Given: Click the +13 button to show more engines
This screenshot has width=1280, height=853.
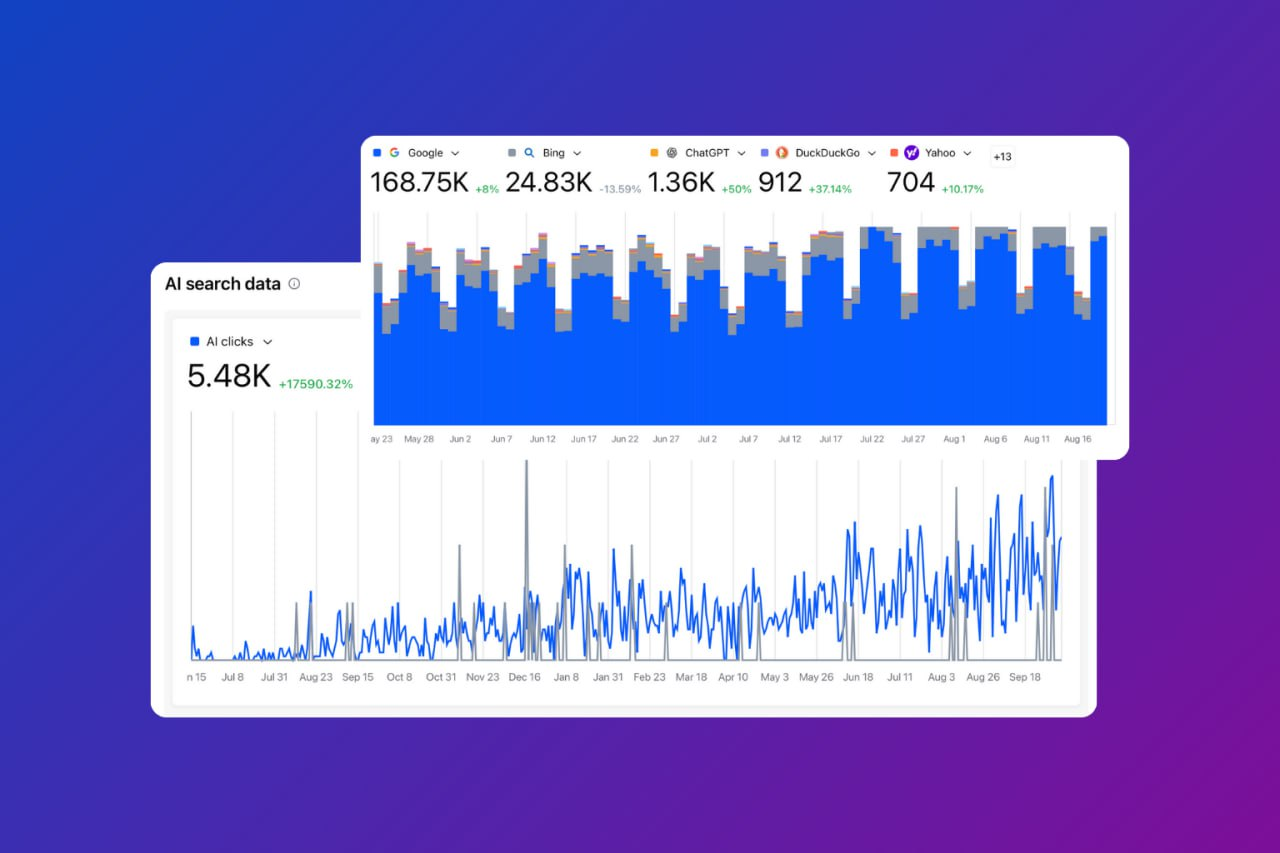Looking at the screenshot, I should coord(1002,156).
